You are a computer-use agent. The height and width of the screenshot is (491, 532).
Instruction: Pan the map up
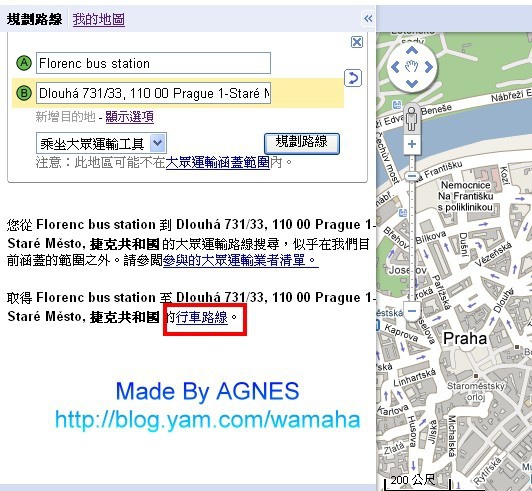coord(412,51)
